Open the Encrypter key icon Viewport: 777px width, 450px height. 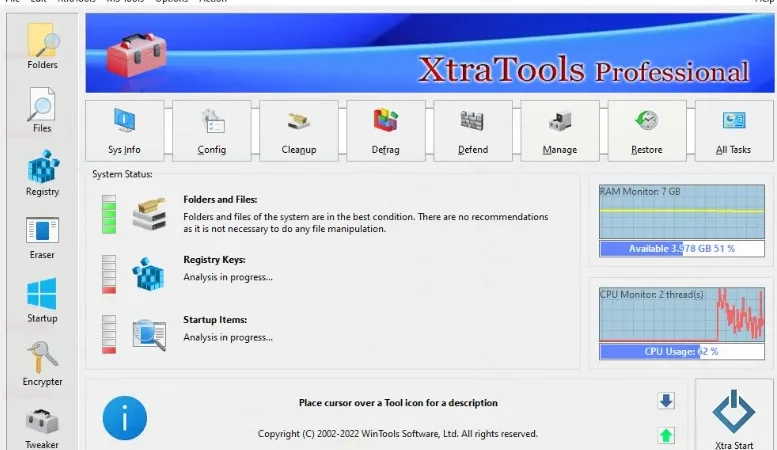click(x=43, y=363)
